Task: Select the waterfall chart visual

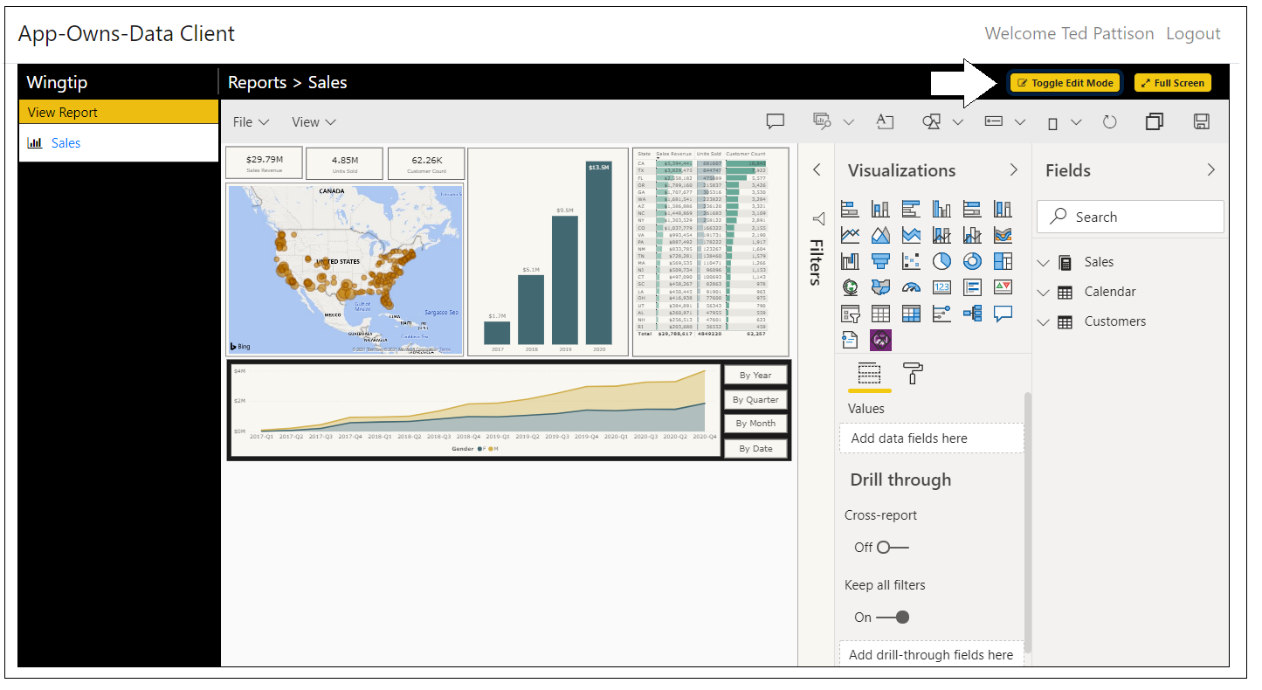Action: (x=850, y=261)
